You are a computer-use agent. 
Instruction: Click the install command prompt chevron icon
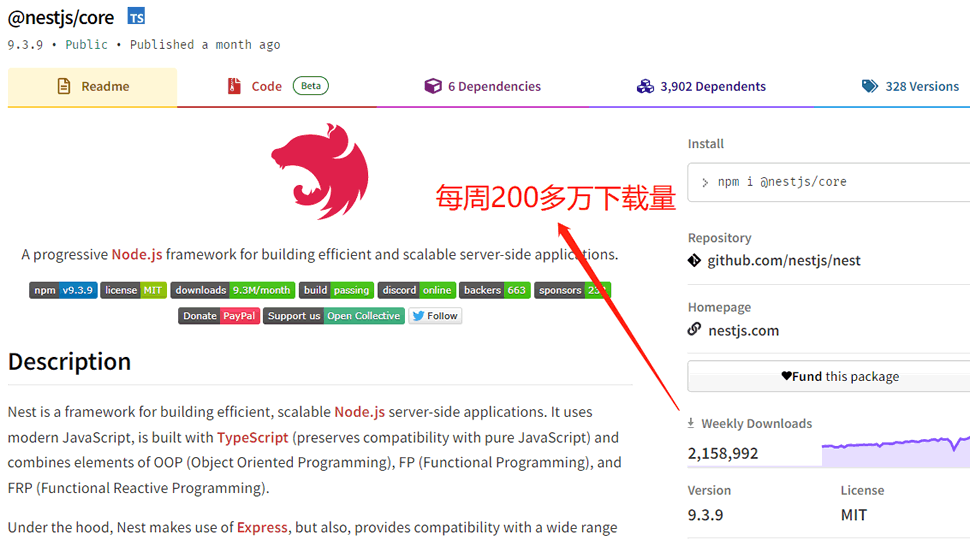pyautogui.click(x=705, y=182)
